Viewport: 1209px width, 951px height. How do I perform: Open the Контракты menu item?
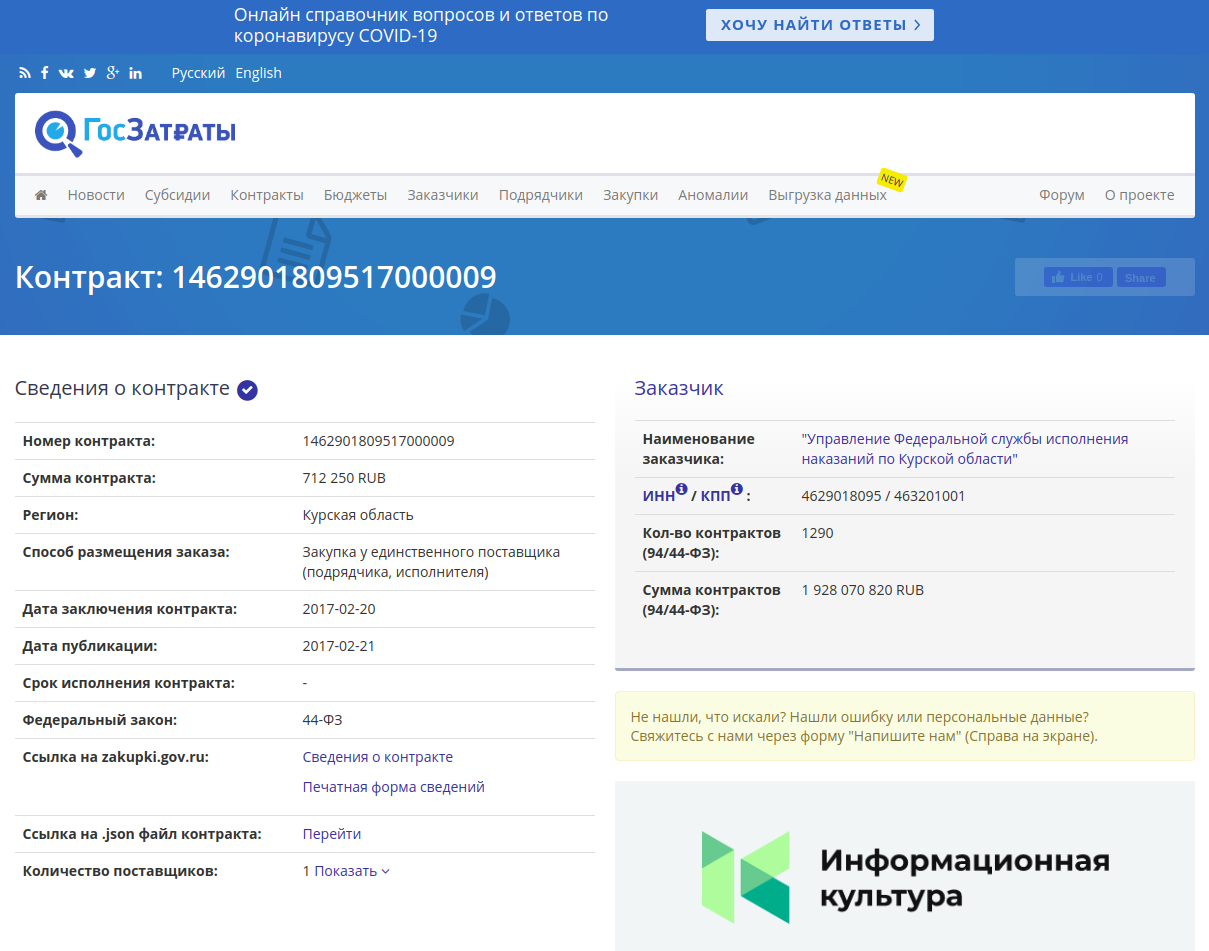[267, 195]
